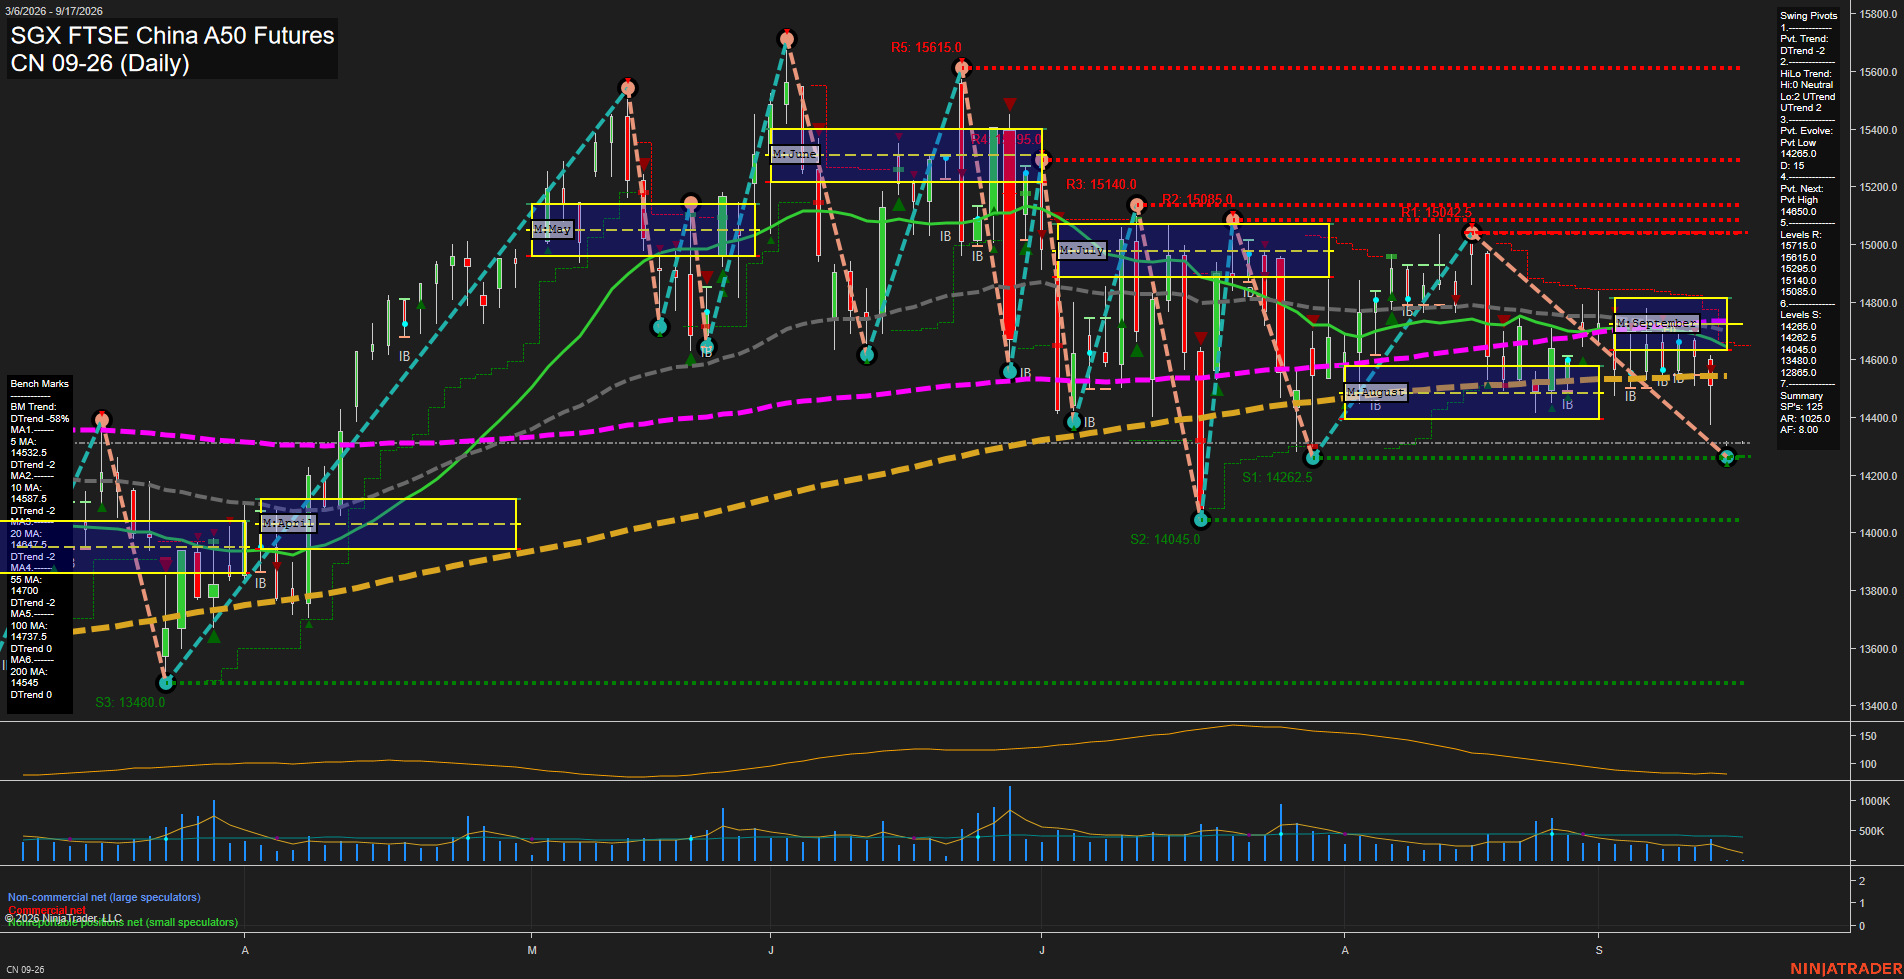Click swing high pivot dot beside R3 15140.0
1904x979 pixels.
click(1136, 205)
